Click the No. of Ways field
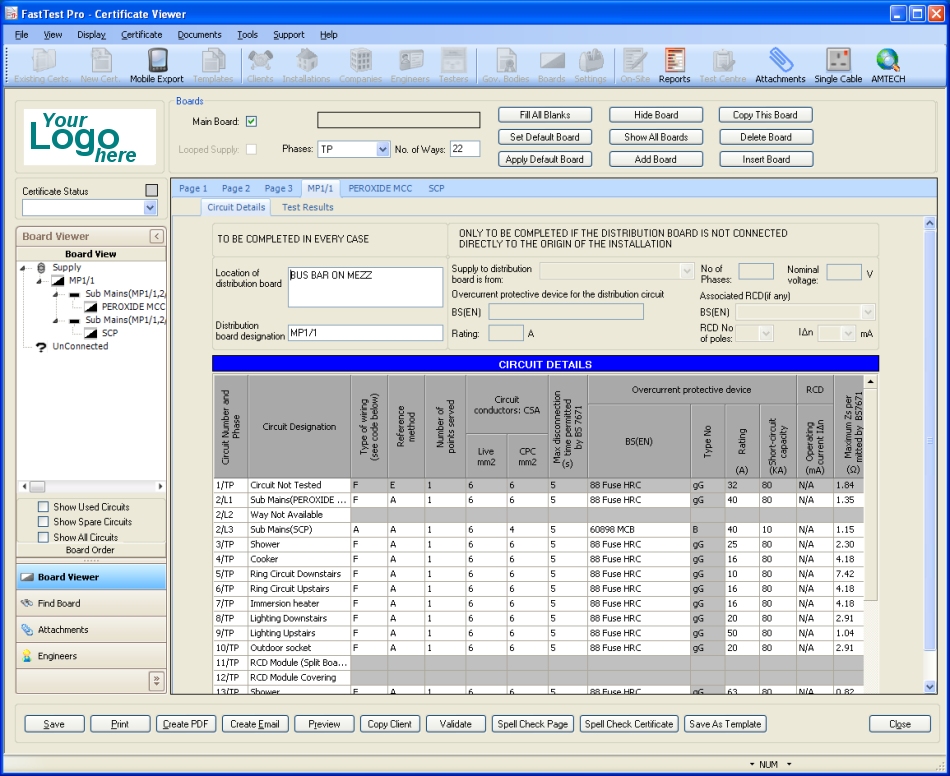The width and height of the screenshot is (950, 776). (x=465, y=149)
